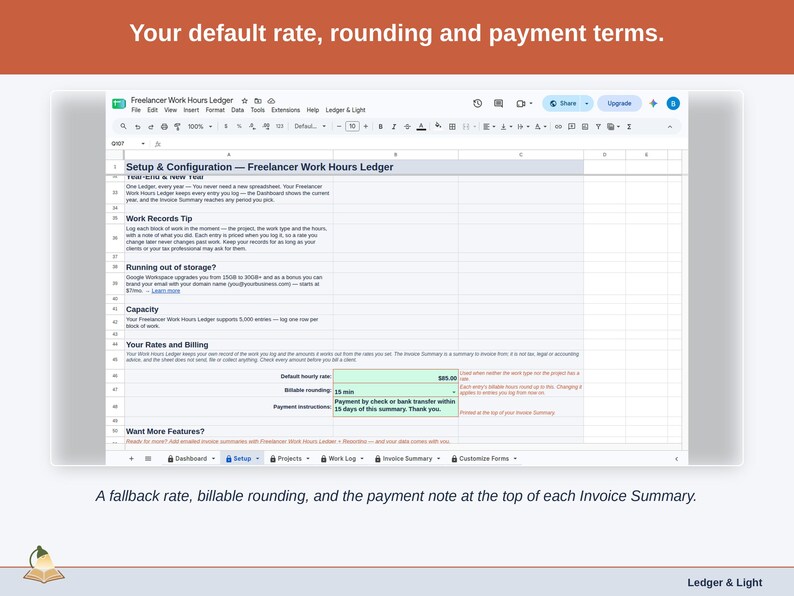The height and width of the screenshot is (596, 794).
Task: Open the comments panel icon
Action: click(498, 103)
